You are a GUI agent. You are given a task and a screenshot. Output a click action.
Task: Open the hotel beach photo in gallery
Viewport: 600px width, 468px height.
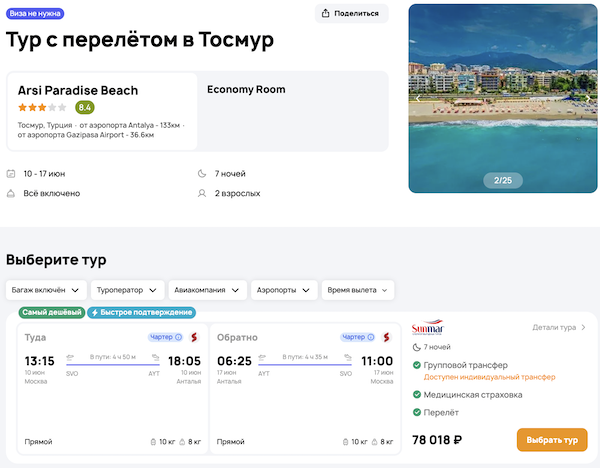[503, 98]
